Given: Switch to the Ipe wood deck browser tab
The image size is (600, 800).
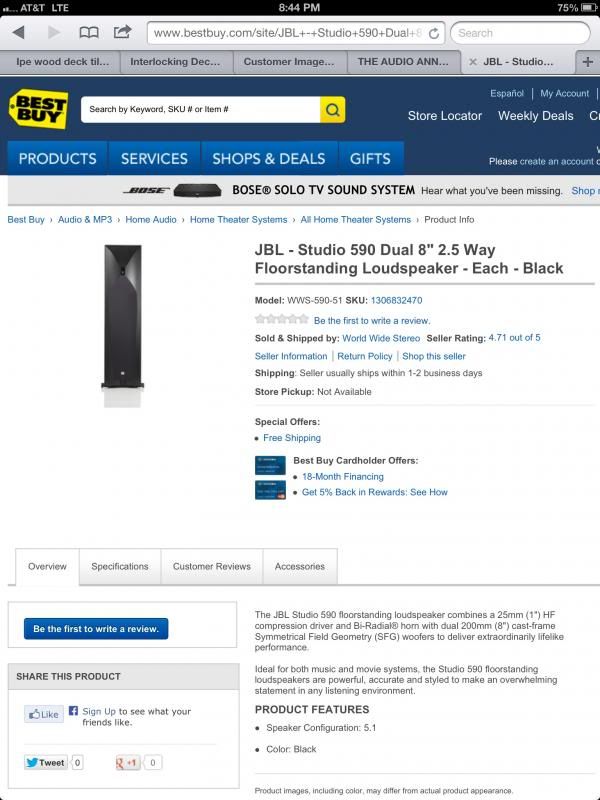Looking at the screenshot, I should tap(60, 62).
